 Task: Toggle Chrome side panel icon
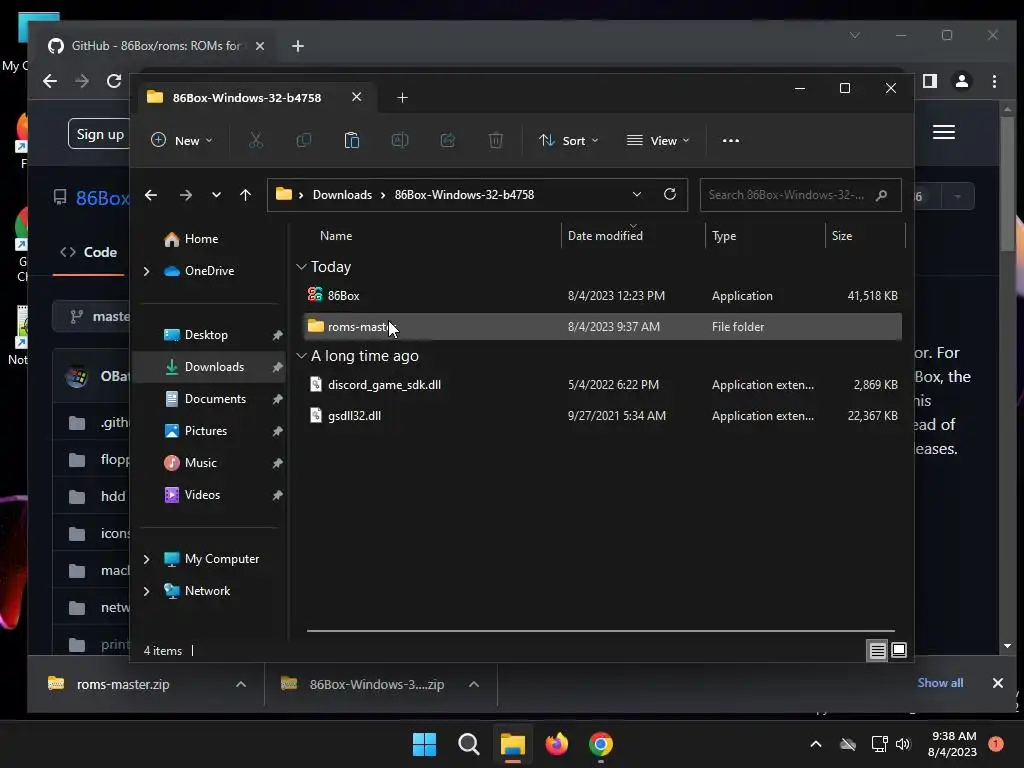930,81
